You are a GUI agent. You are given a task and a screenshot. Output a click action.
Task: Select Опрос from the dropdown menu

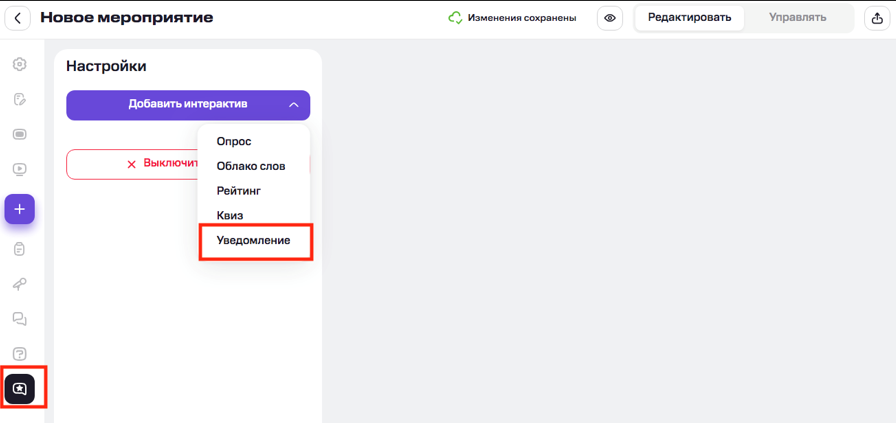click(x=234, y=141)
